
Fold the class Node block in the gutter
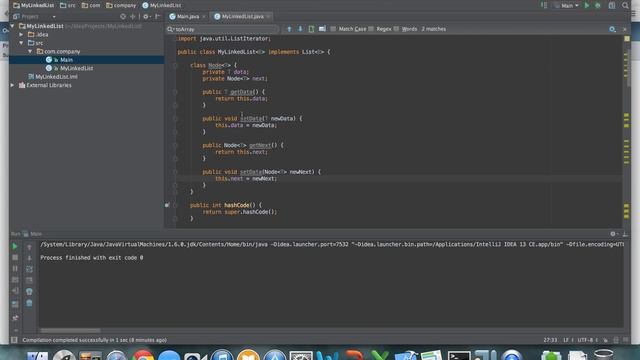pyautogui.click(x=175, y=65)
